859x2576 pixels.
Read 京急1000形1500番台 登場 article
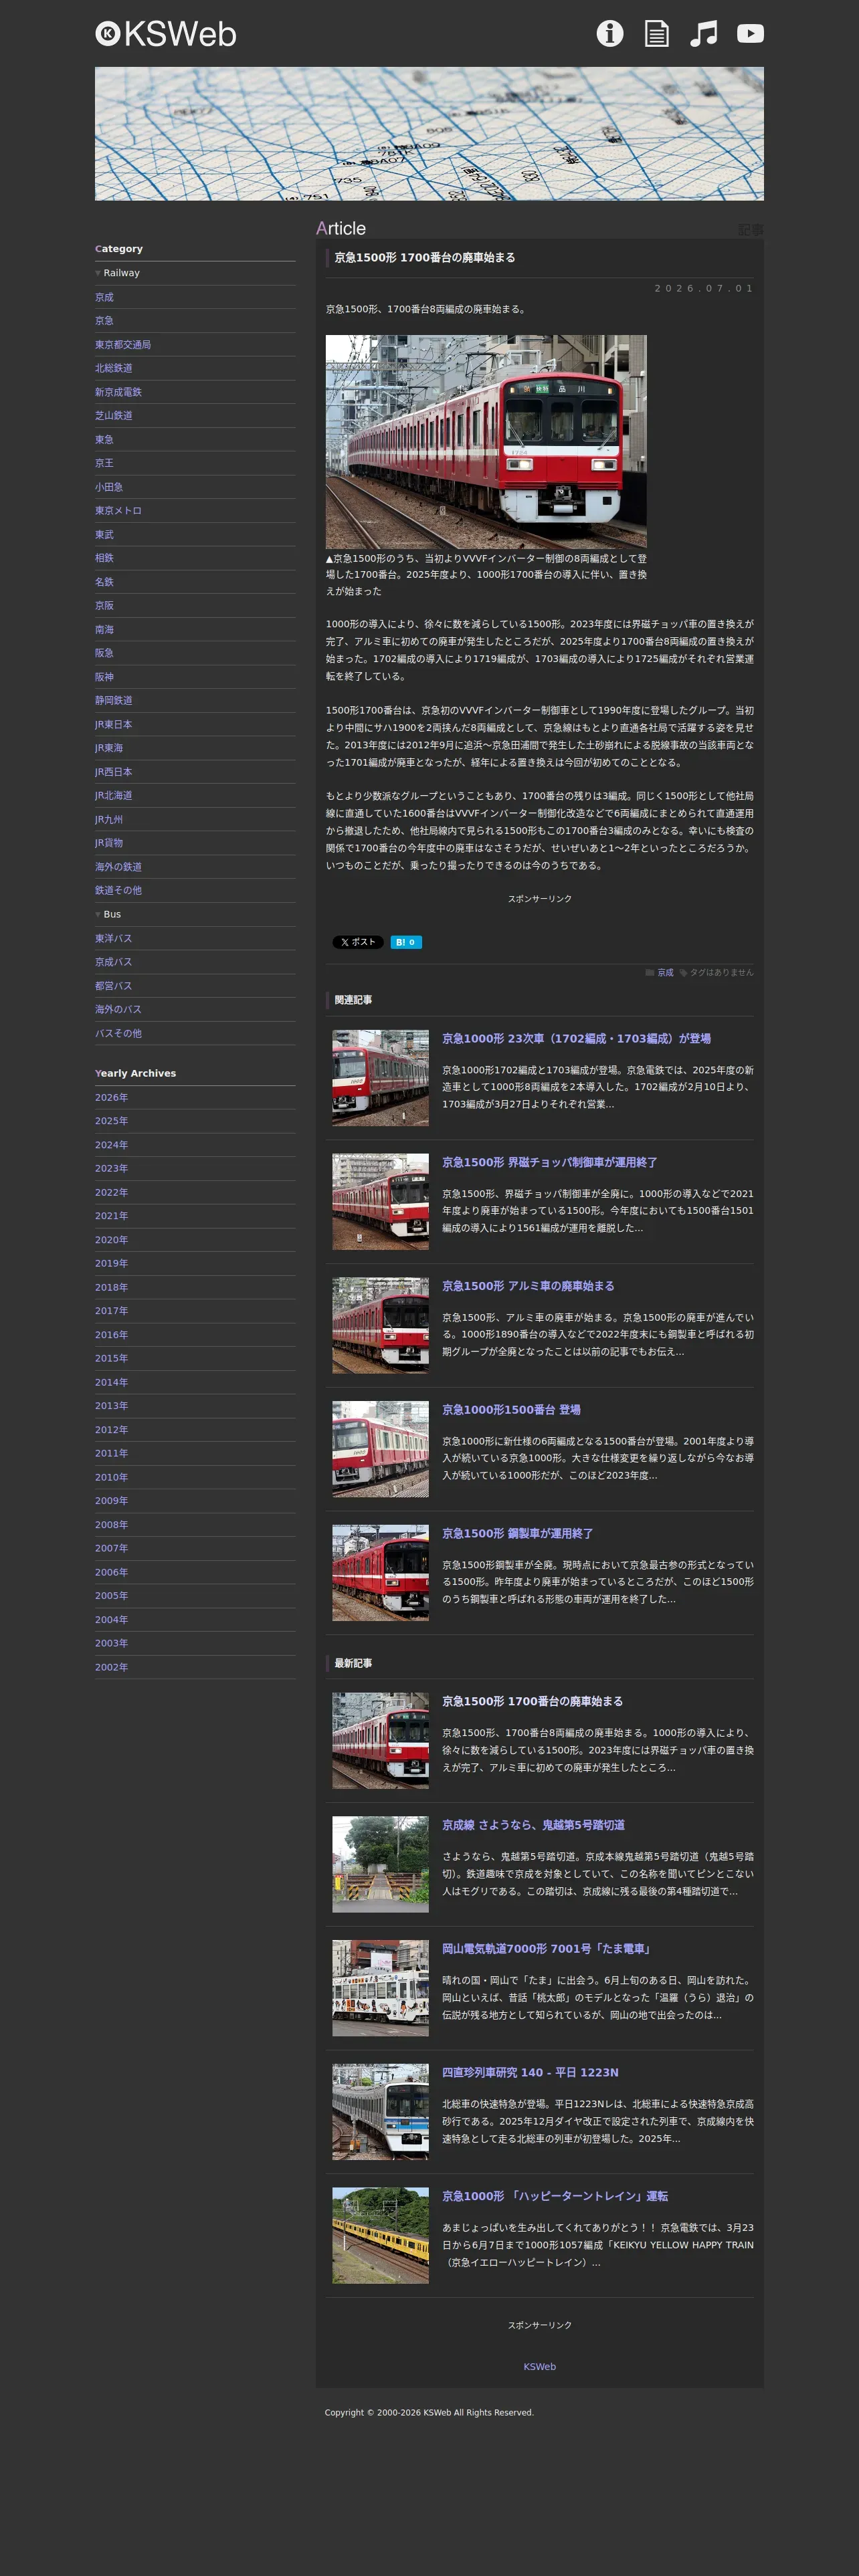click(x=511, y=1410)
